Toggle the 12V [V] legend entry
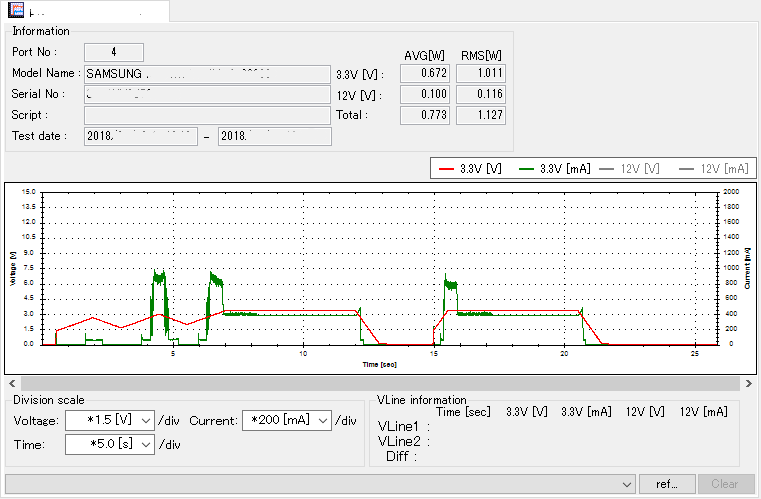Image resolution: width=761 pixels, height=499 pixels. click(629, 169)
